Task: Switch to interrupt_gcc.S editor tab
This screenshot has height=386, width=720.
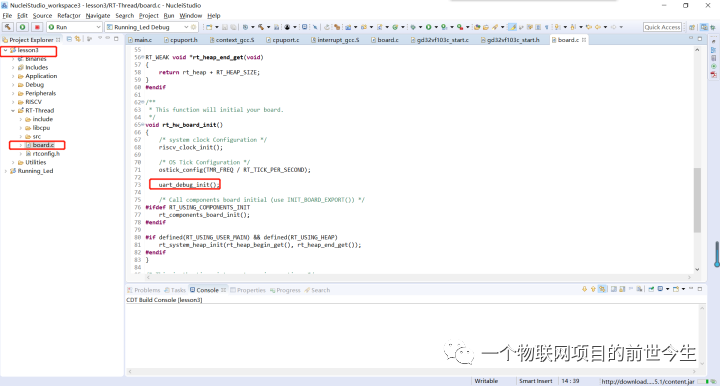Action: point(335,40)
